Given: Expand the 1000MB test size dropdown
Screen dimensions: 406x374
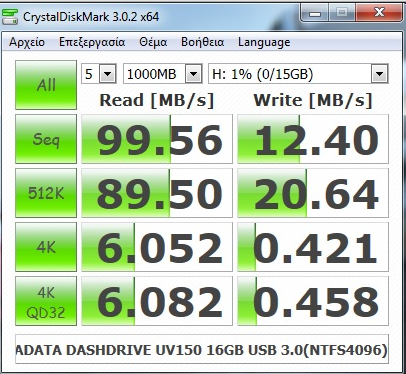Looking at the screenshot, I should [194, 74].
